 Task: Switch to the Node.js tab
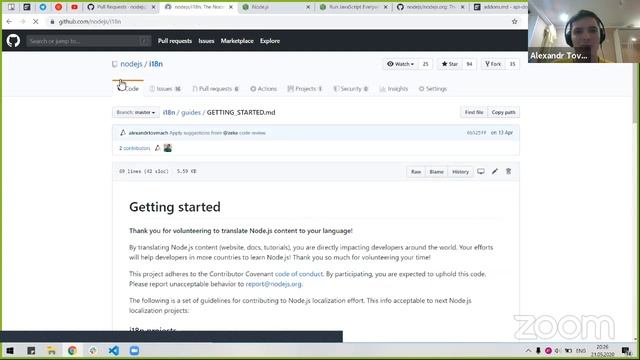pyautogui.click(x=275, y=7)
